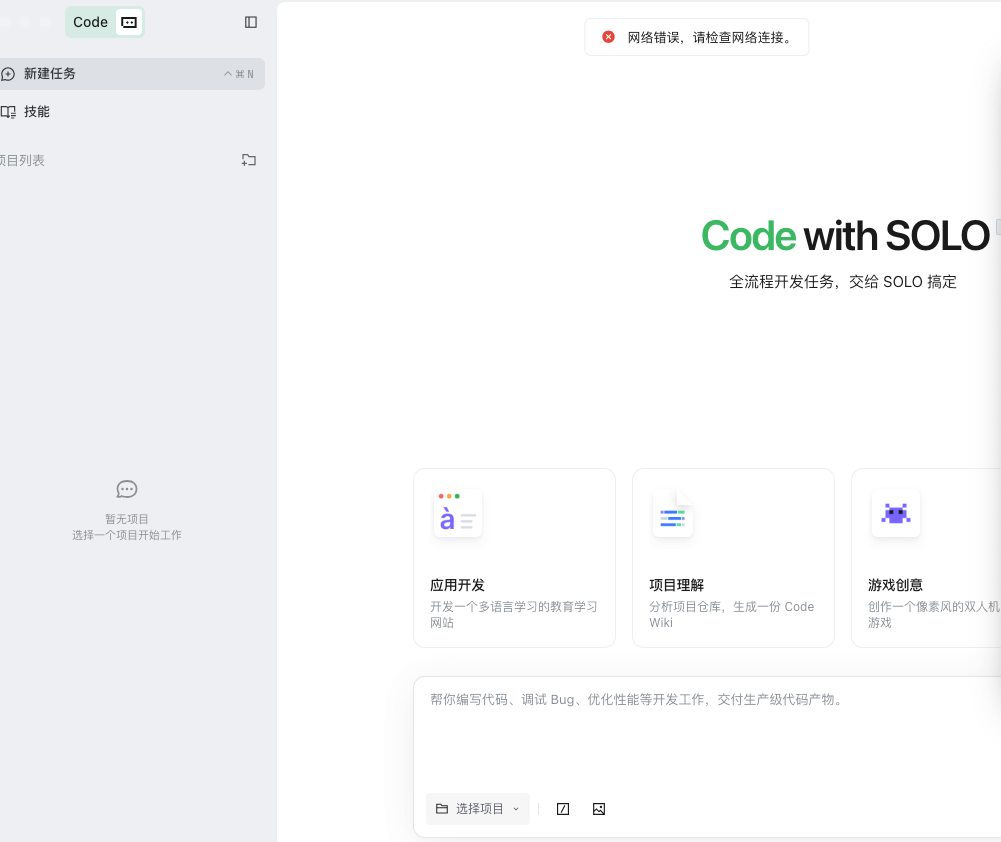Click the 项目列表 section header
This screenshot has height=842, width=1001.
pos(22,160)
